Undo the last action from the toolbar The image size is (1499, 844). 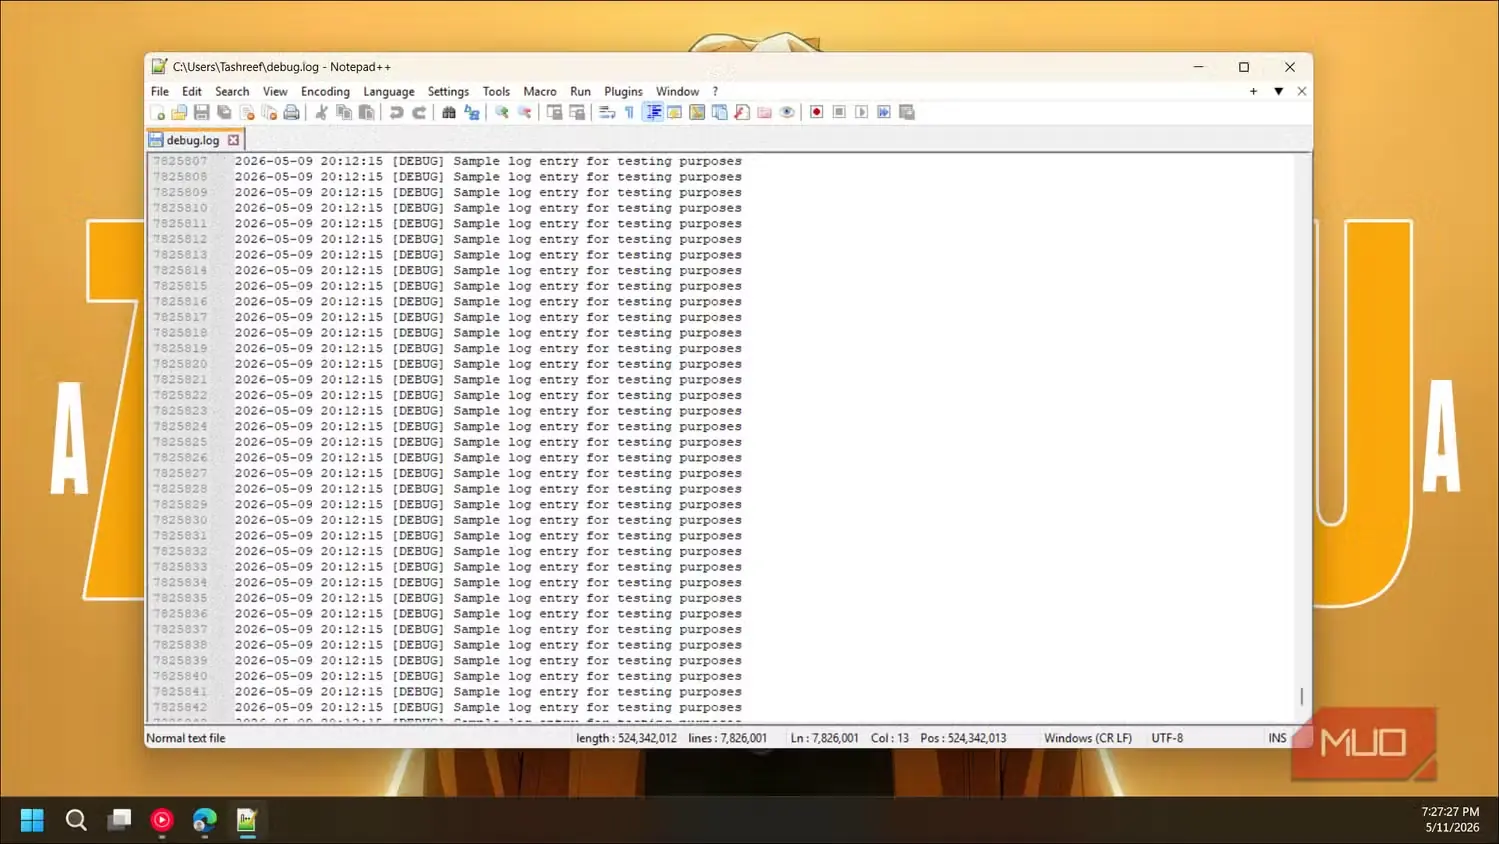396,113
